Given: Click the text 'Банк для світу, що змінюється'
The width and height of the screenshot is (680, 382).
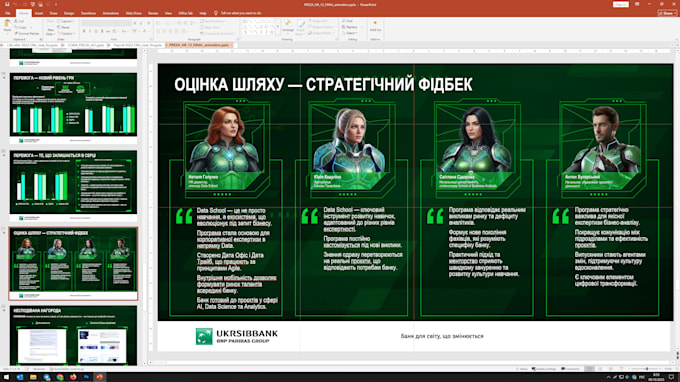Looking at the screenshot, I should tap(442, 336).
